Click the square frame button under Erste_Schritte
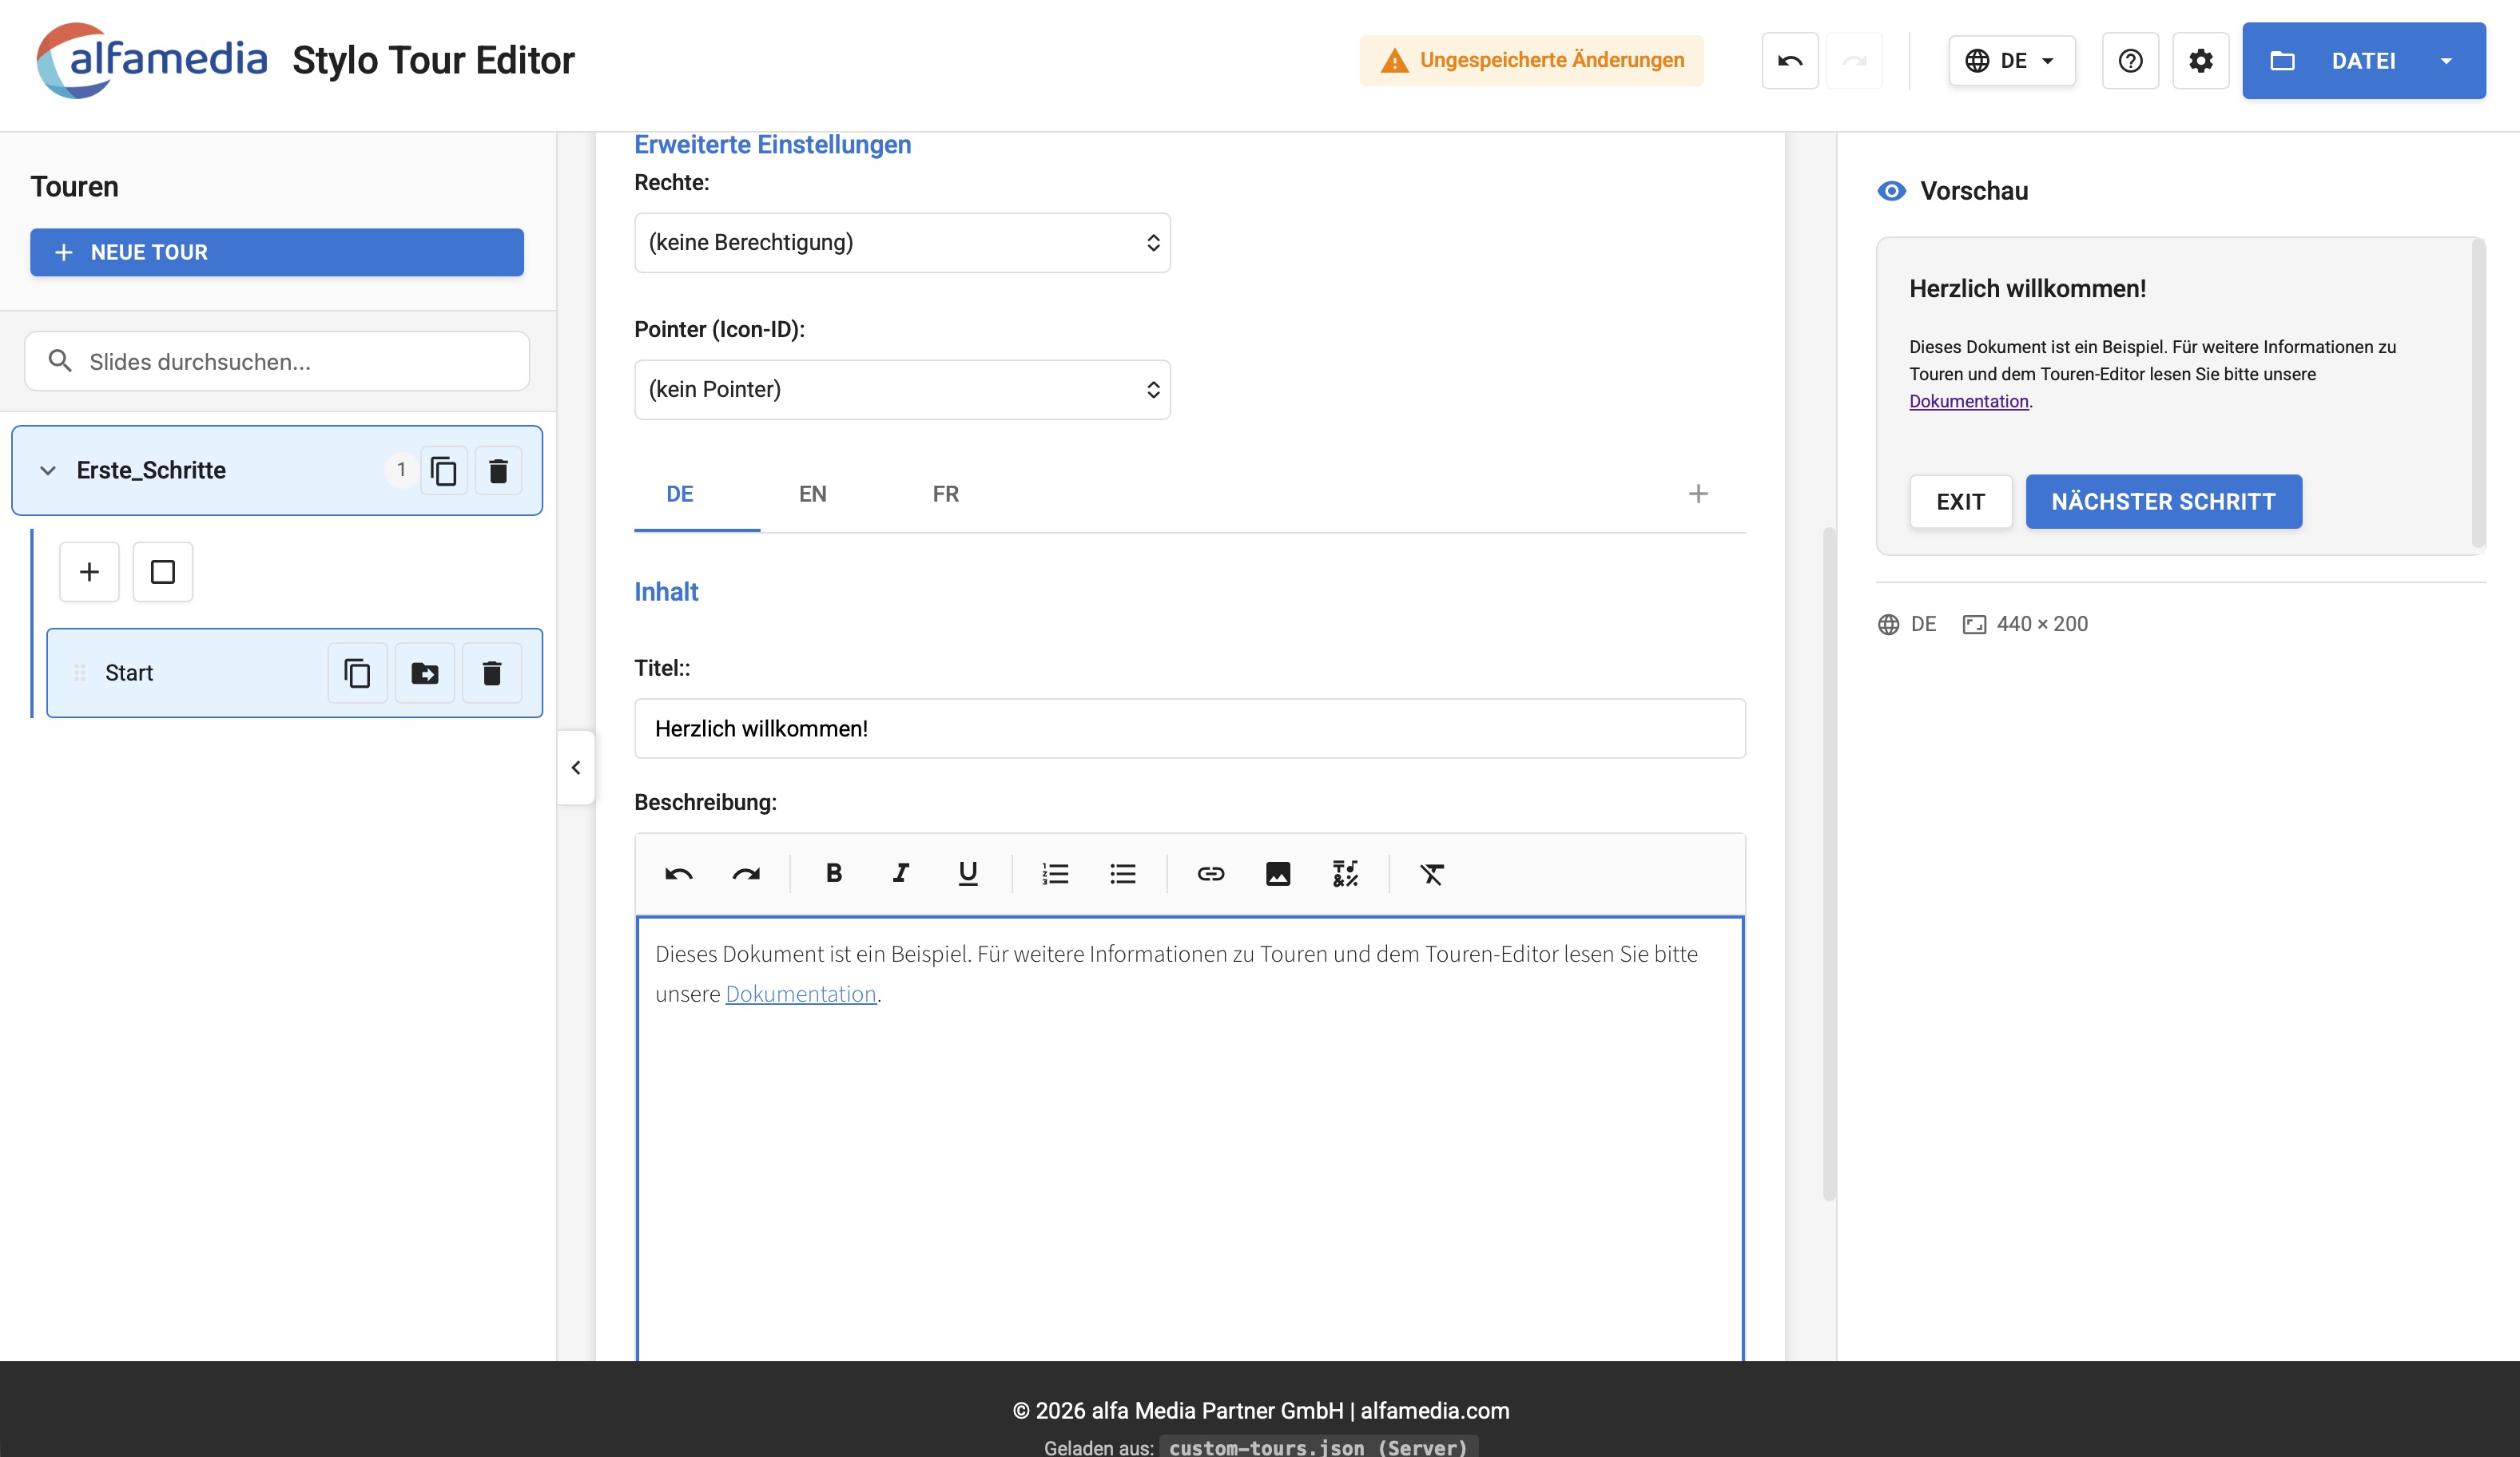Image resolution: width=2520 pixels, height=1457 pixels. pyautogui.click(x=162, y=572)
